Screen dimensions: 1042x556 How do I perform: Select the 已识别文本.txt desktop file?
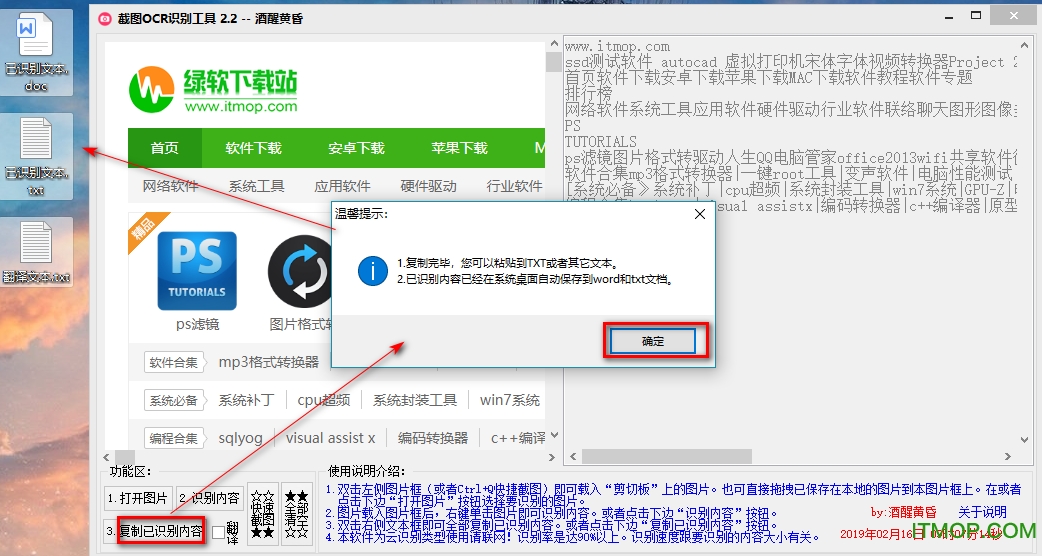(x=36, y=156)
